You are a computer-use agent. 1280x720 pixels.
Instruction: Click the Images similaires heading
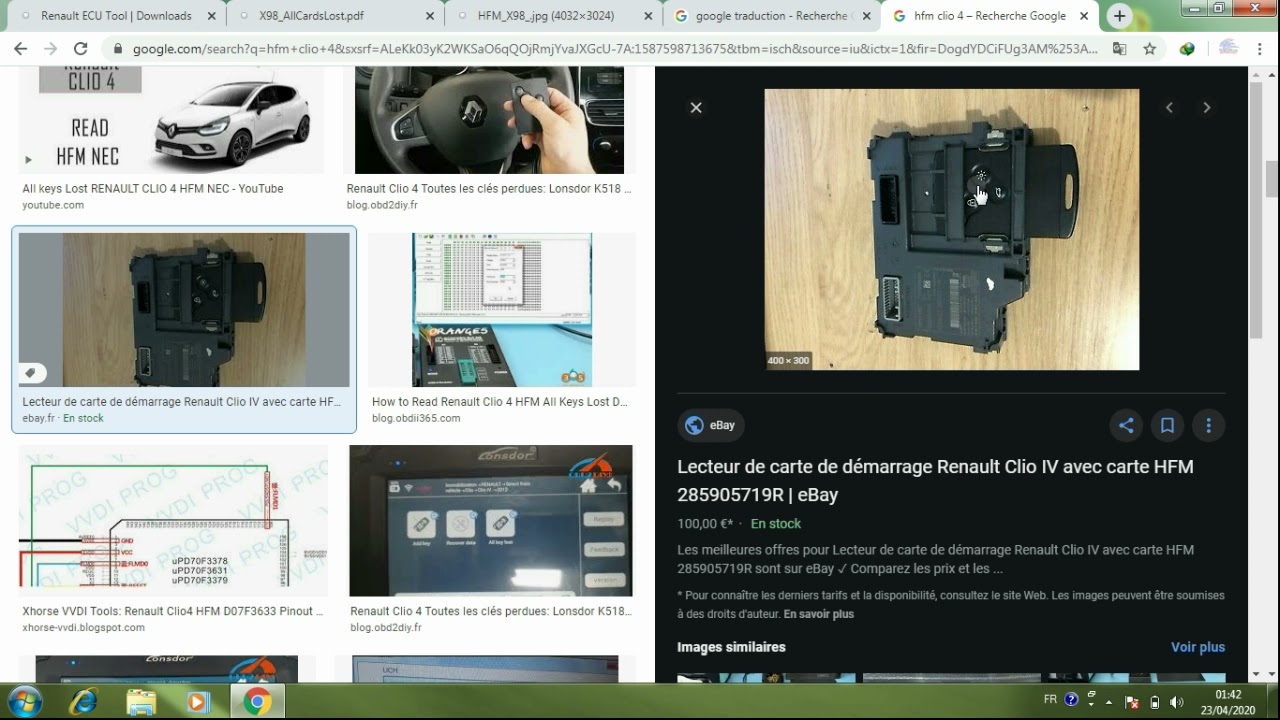pos(731,647)
